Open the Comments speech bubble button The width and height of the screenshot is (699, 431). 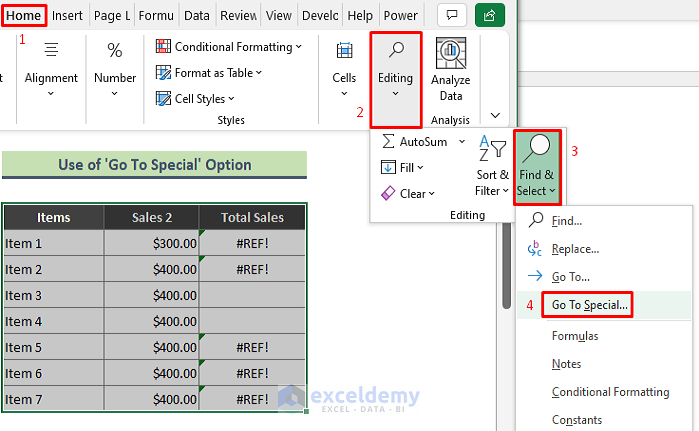(x=452, y=15)
